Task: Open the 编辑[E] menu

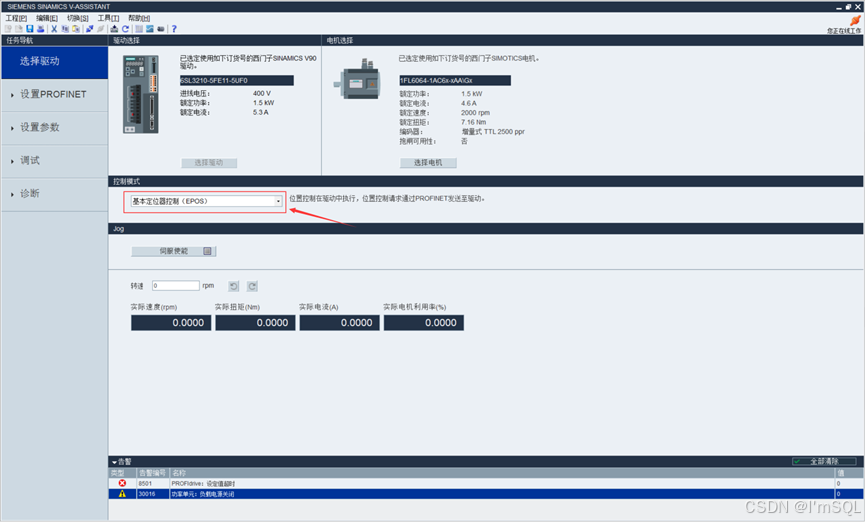Action: click(47, 18)
